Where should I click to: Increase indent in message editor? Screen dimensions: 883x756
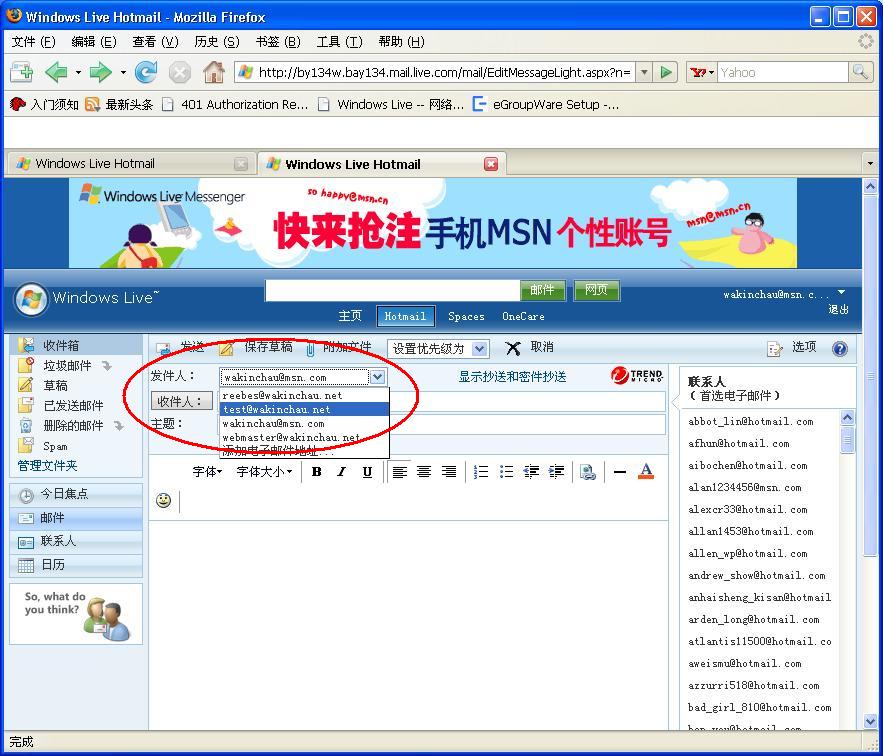(556, 472)
